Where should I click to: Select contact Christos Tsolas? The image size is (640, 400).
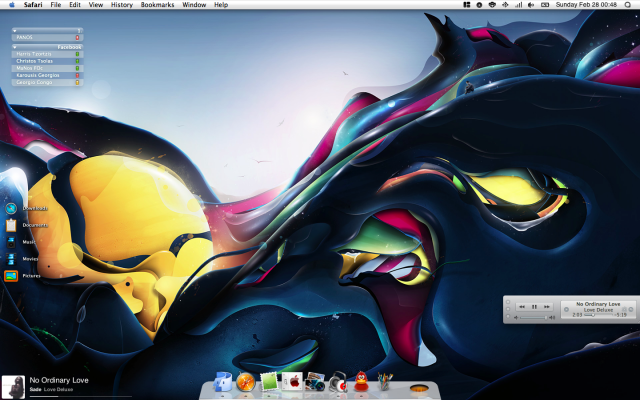47,61
